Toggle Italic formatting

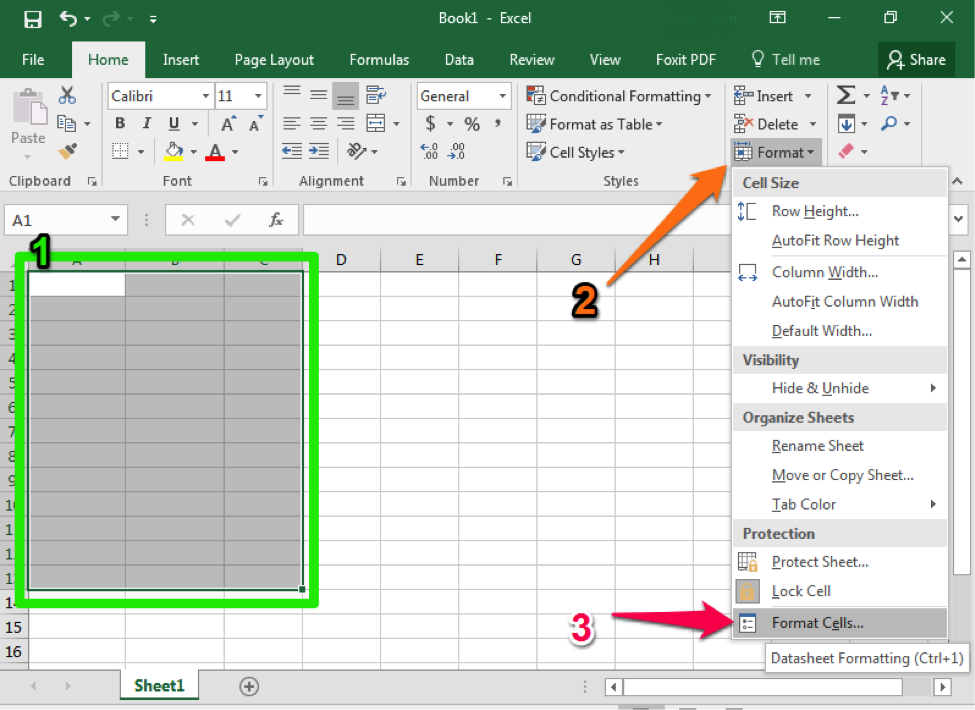pyautogui.click(x=147, y=124)
